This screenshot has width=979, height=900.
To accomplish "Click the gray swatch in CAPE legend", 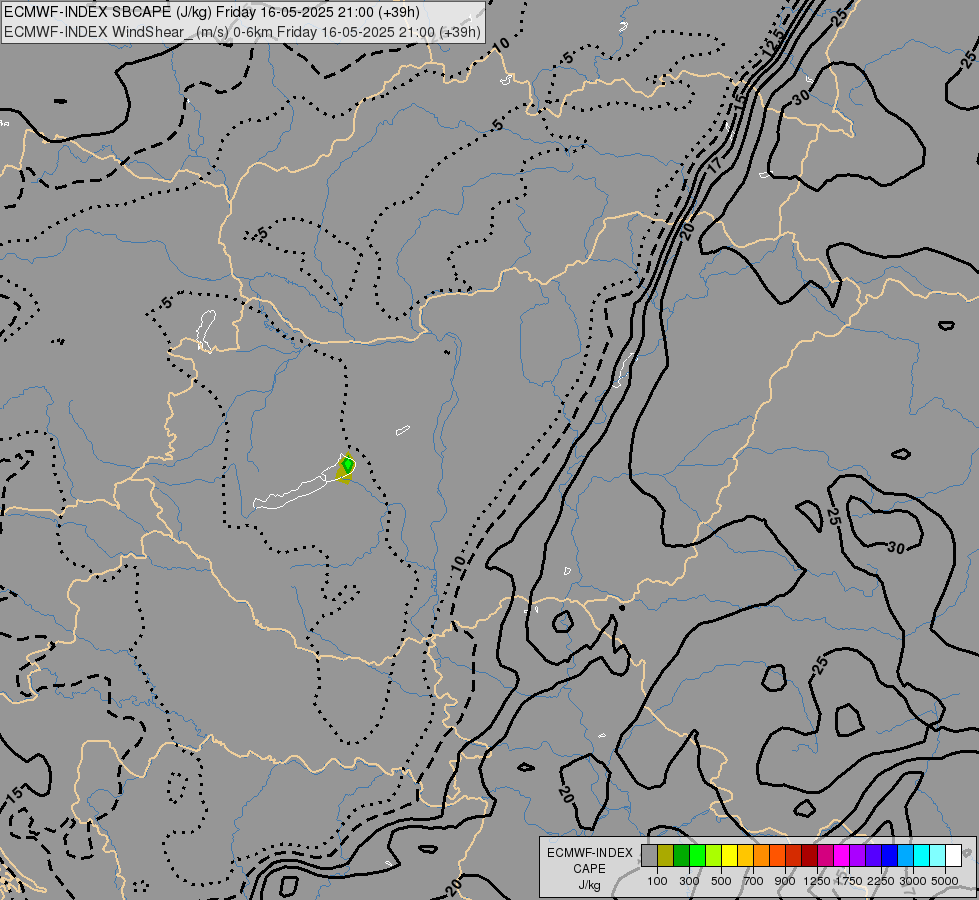I will tap(649, 855).
